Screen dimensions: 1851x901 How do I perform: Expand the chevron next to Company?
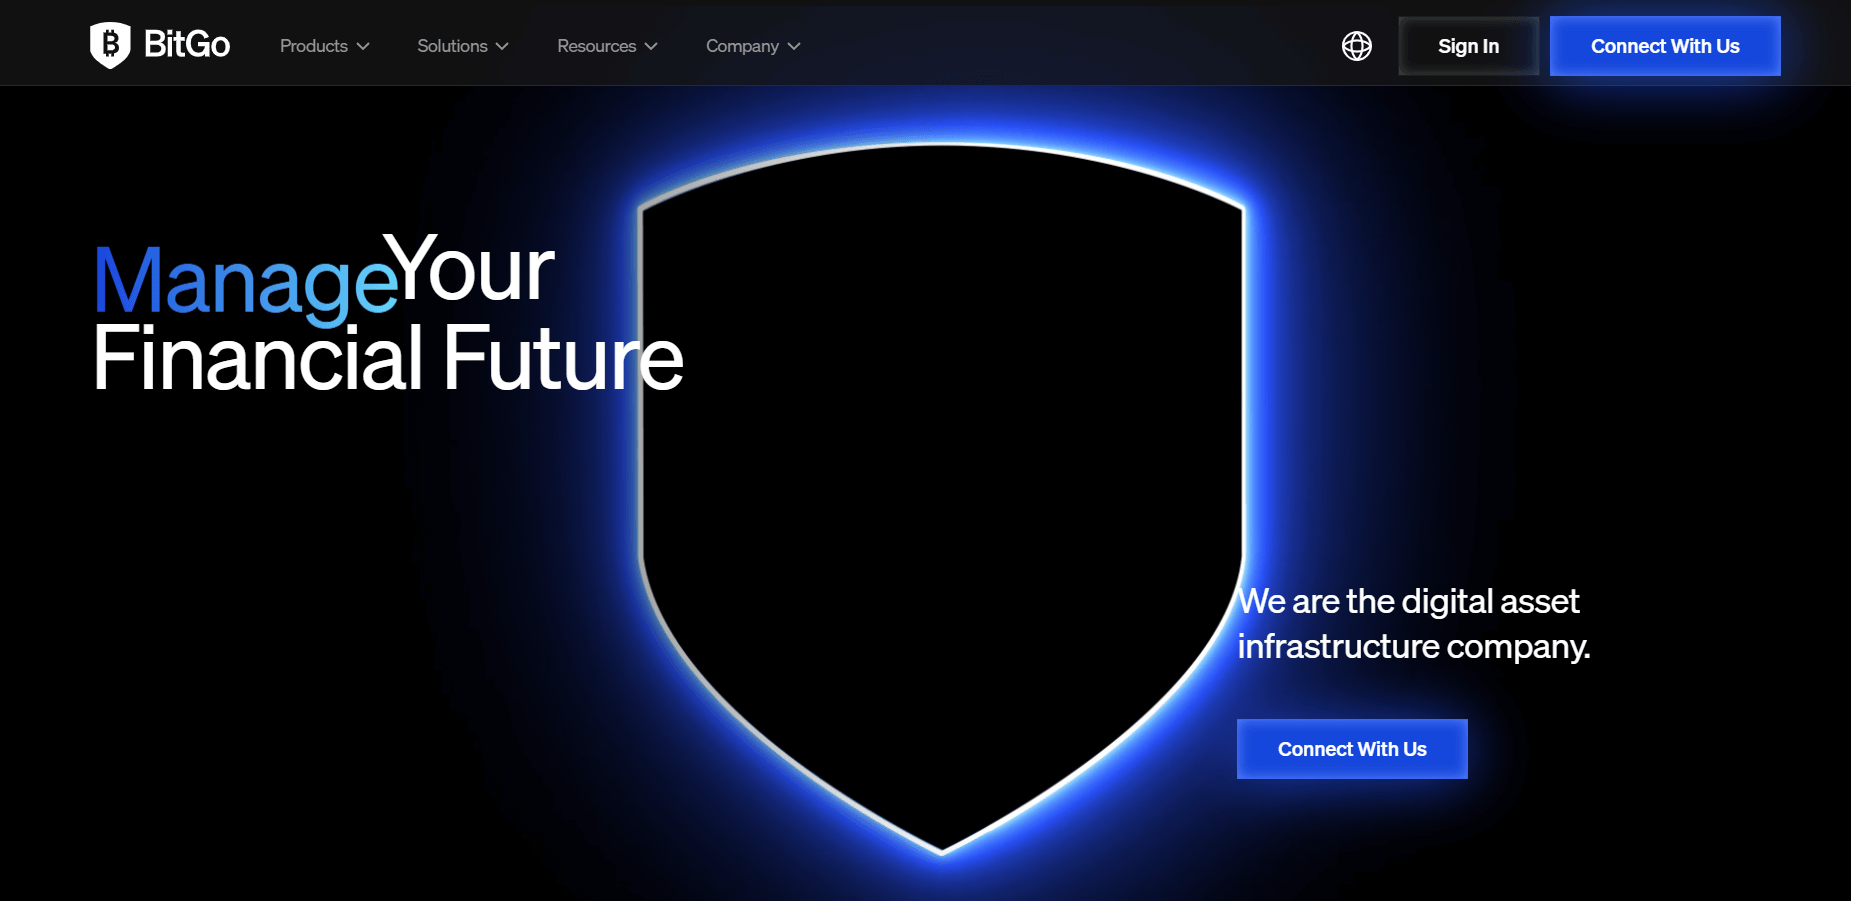794,47
